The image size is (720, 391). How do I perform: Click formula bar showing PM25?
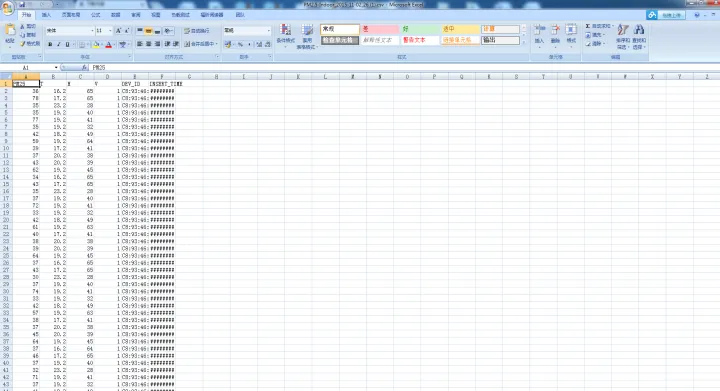(x=404, y=67)
